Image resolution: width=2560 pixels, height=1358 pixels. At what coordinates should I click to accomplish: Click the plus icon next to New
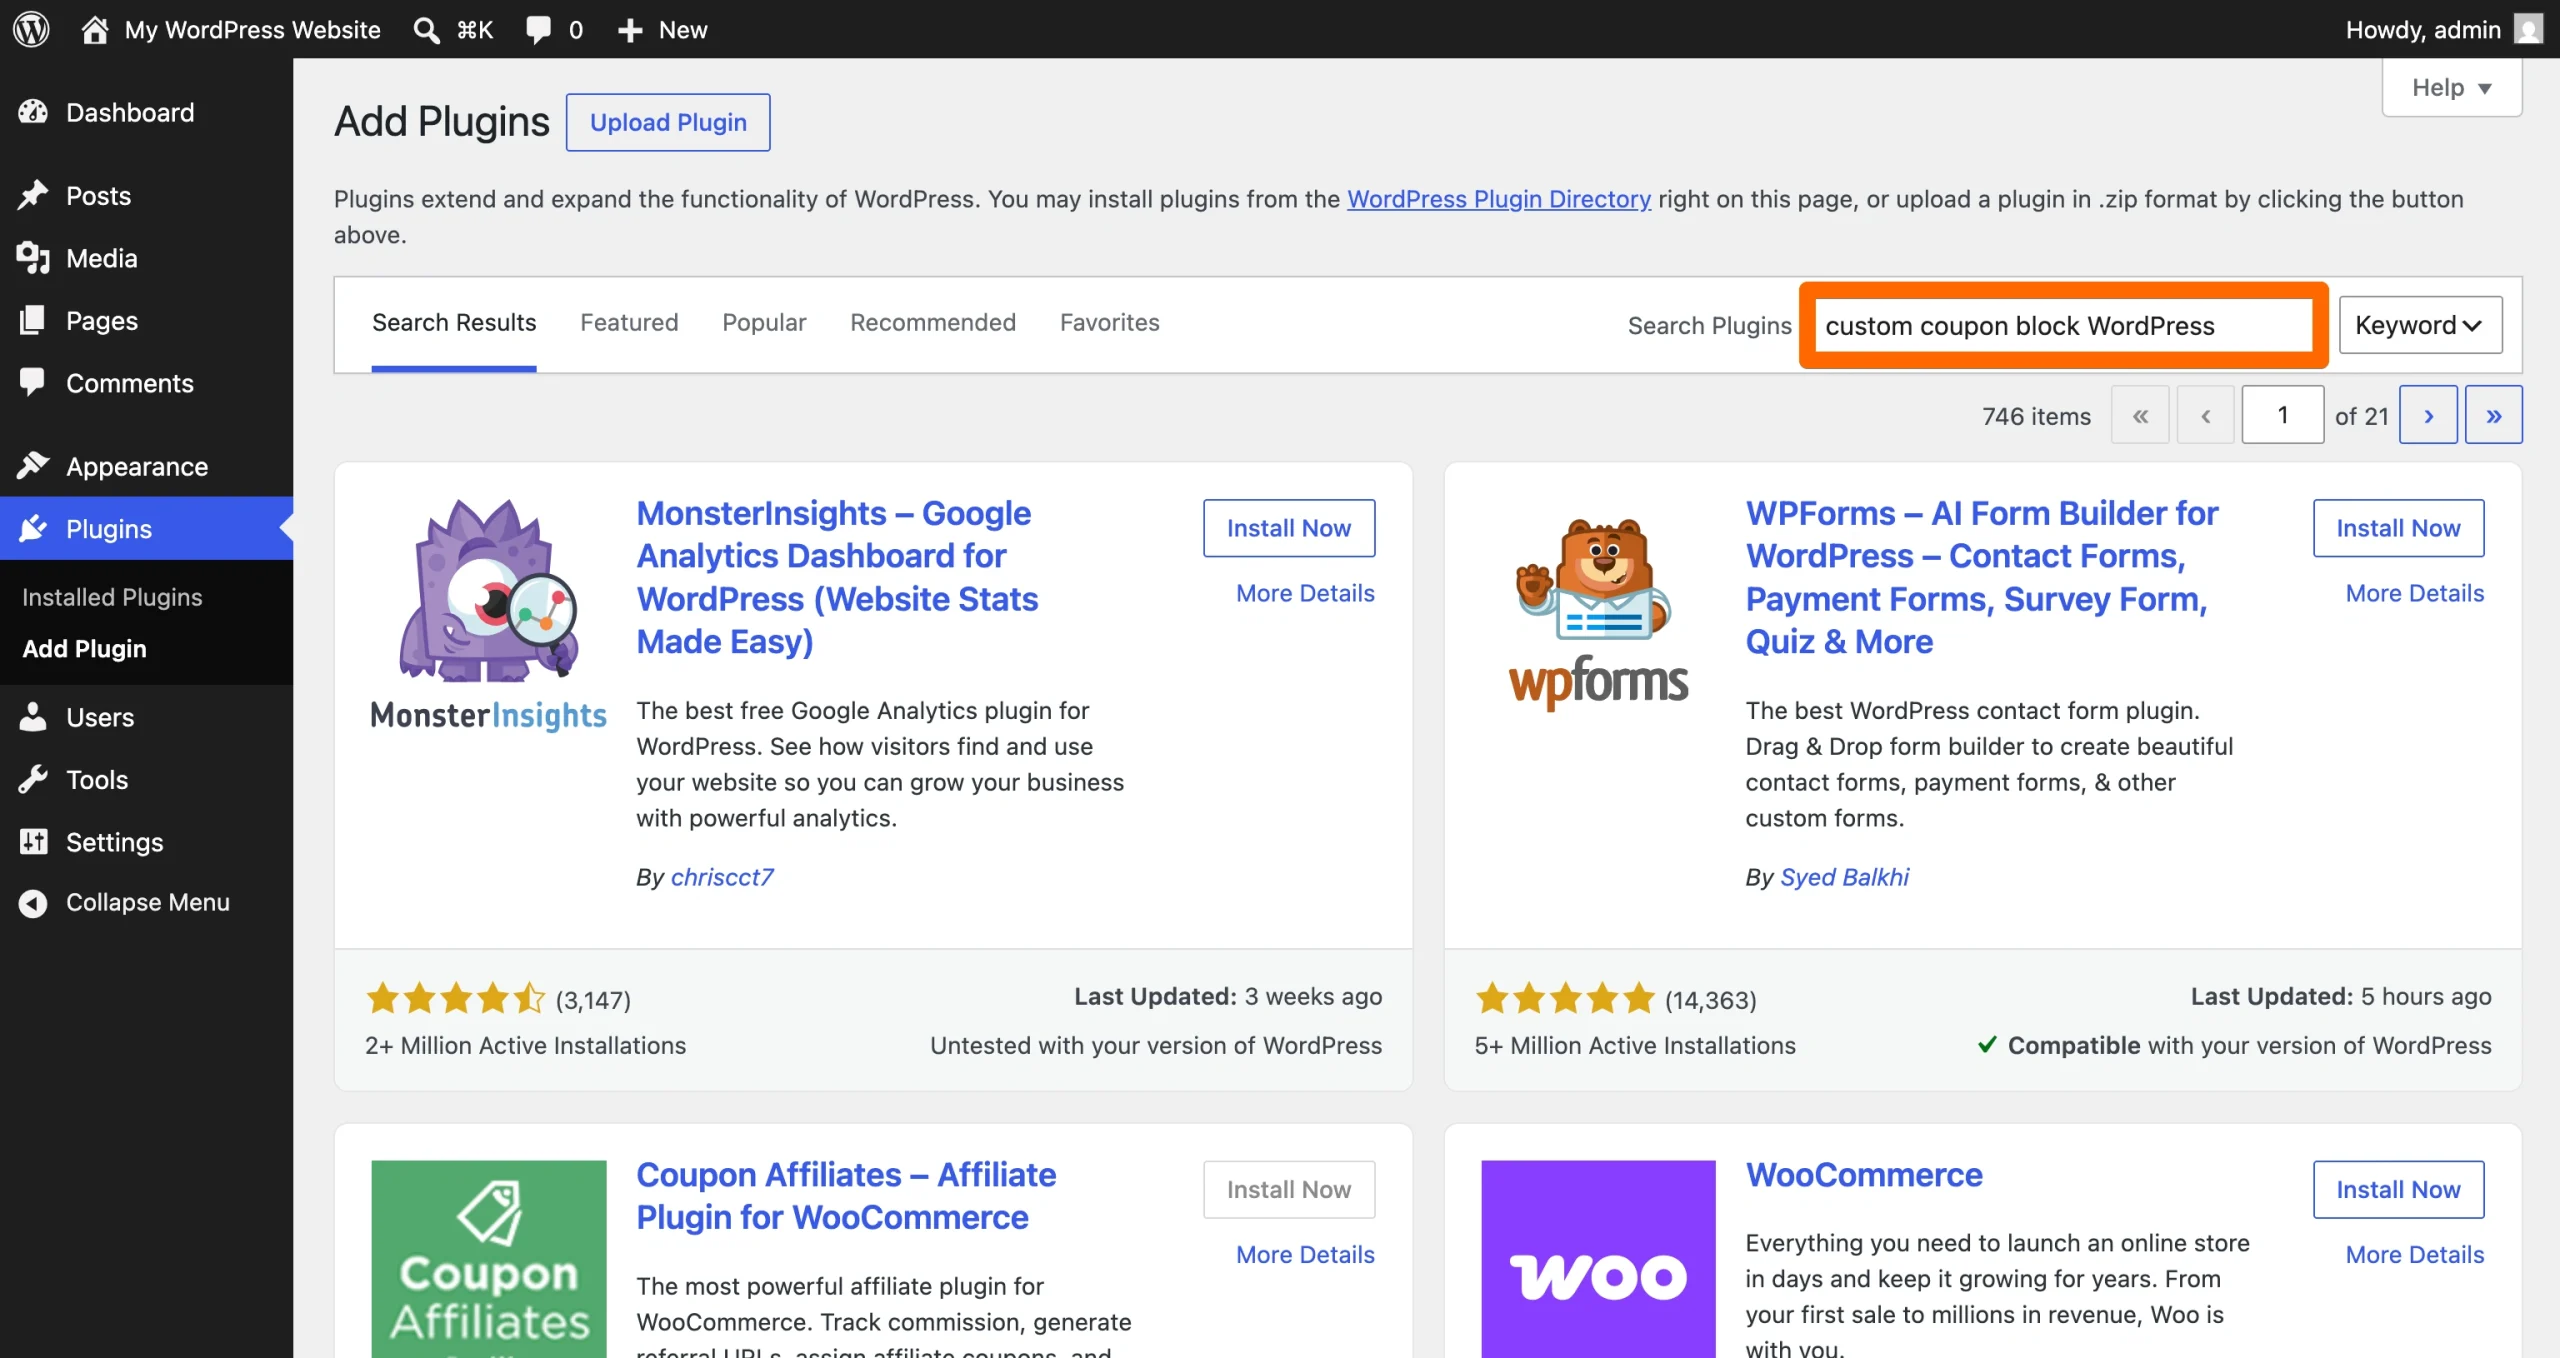click(x=630, y=30)
